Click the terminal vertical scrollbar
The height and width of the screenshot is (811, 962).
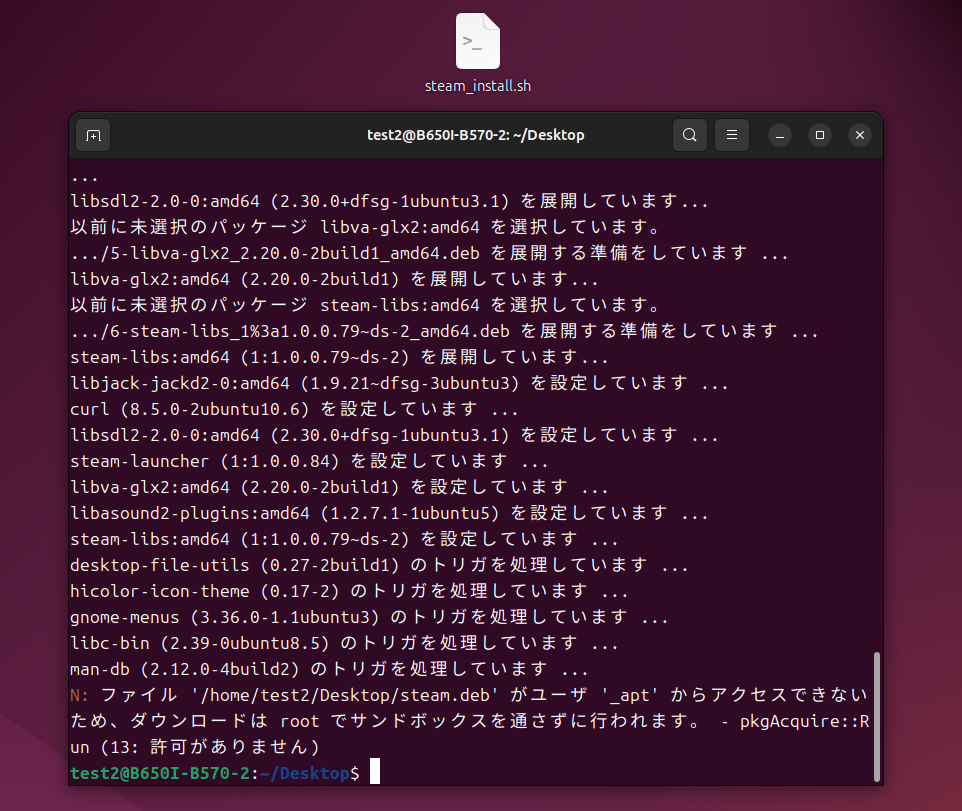click(877, 717)
